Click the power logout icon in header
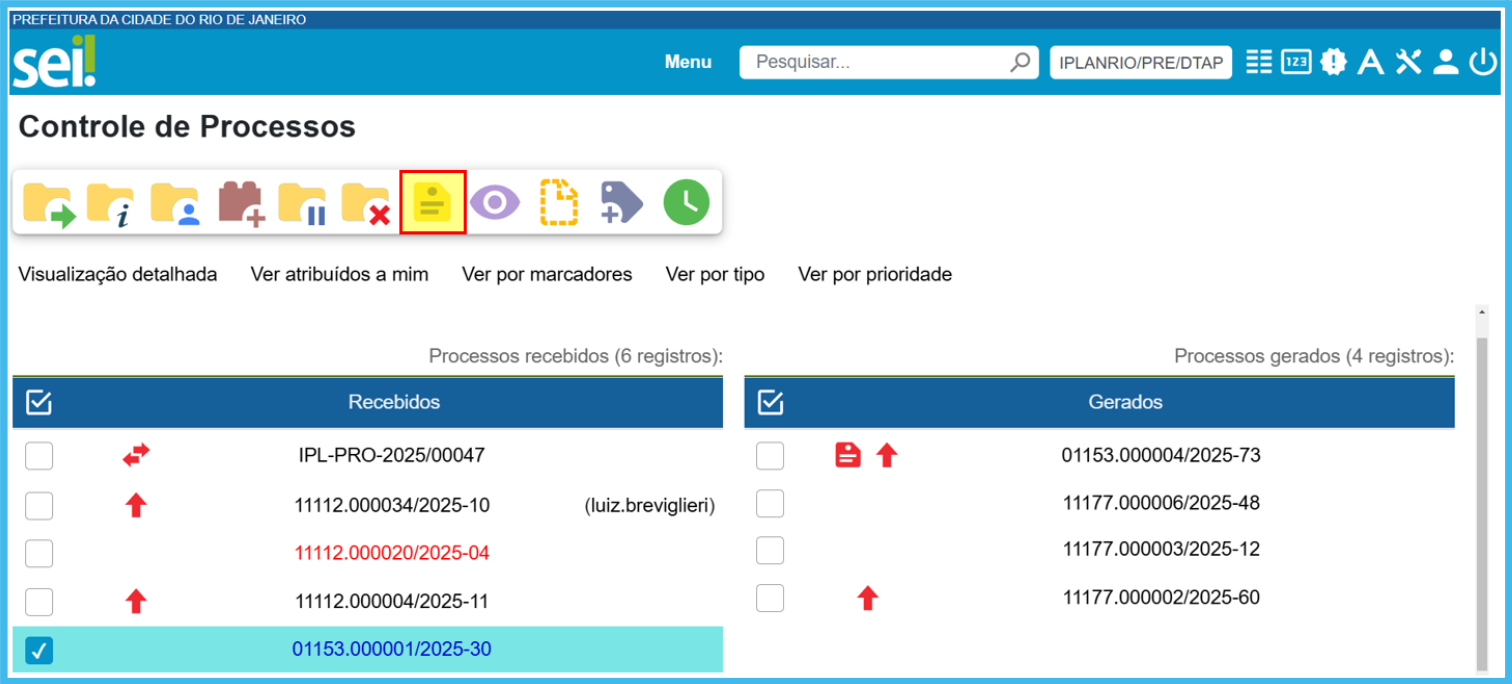1512x684 pixels. click(x=1482, y=62)
